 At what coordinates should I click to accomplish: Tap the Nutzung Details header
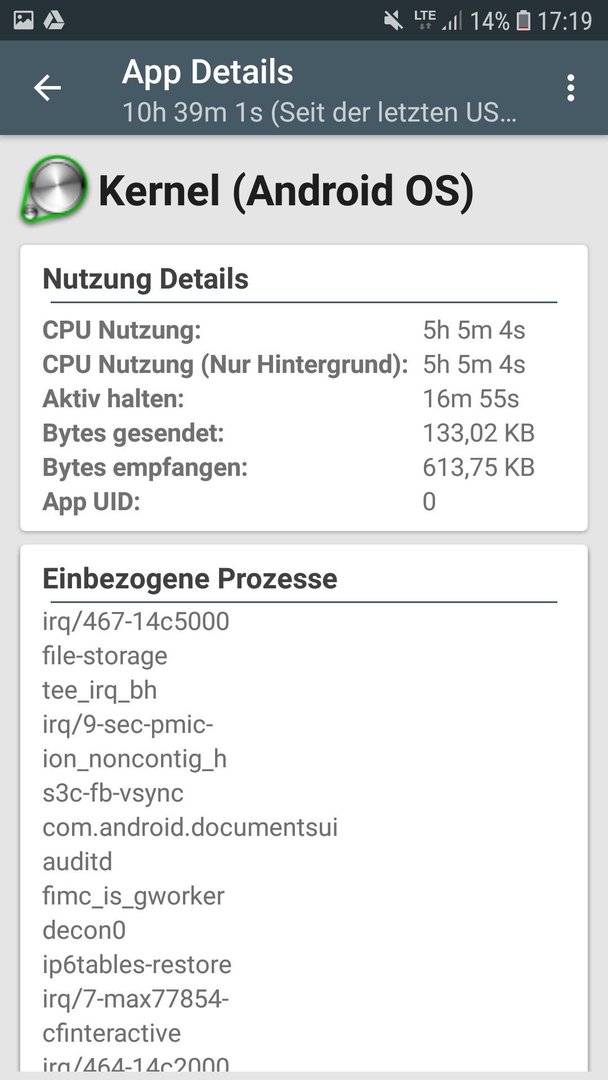point(145,280)
